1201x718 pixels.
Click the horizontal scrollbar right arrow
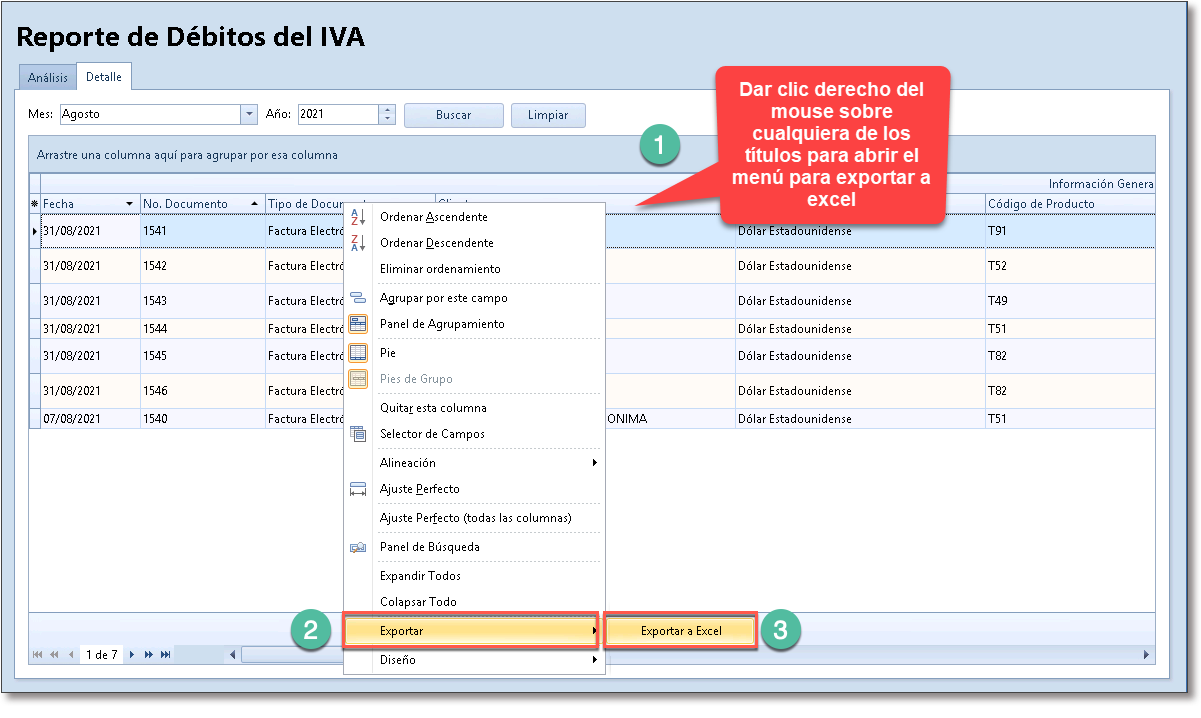[x=1147, y=655]
